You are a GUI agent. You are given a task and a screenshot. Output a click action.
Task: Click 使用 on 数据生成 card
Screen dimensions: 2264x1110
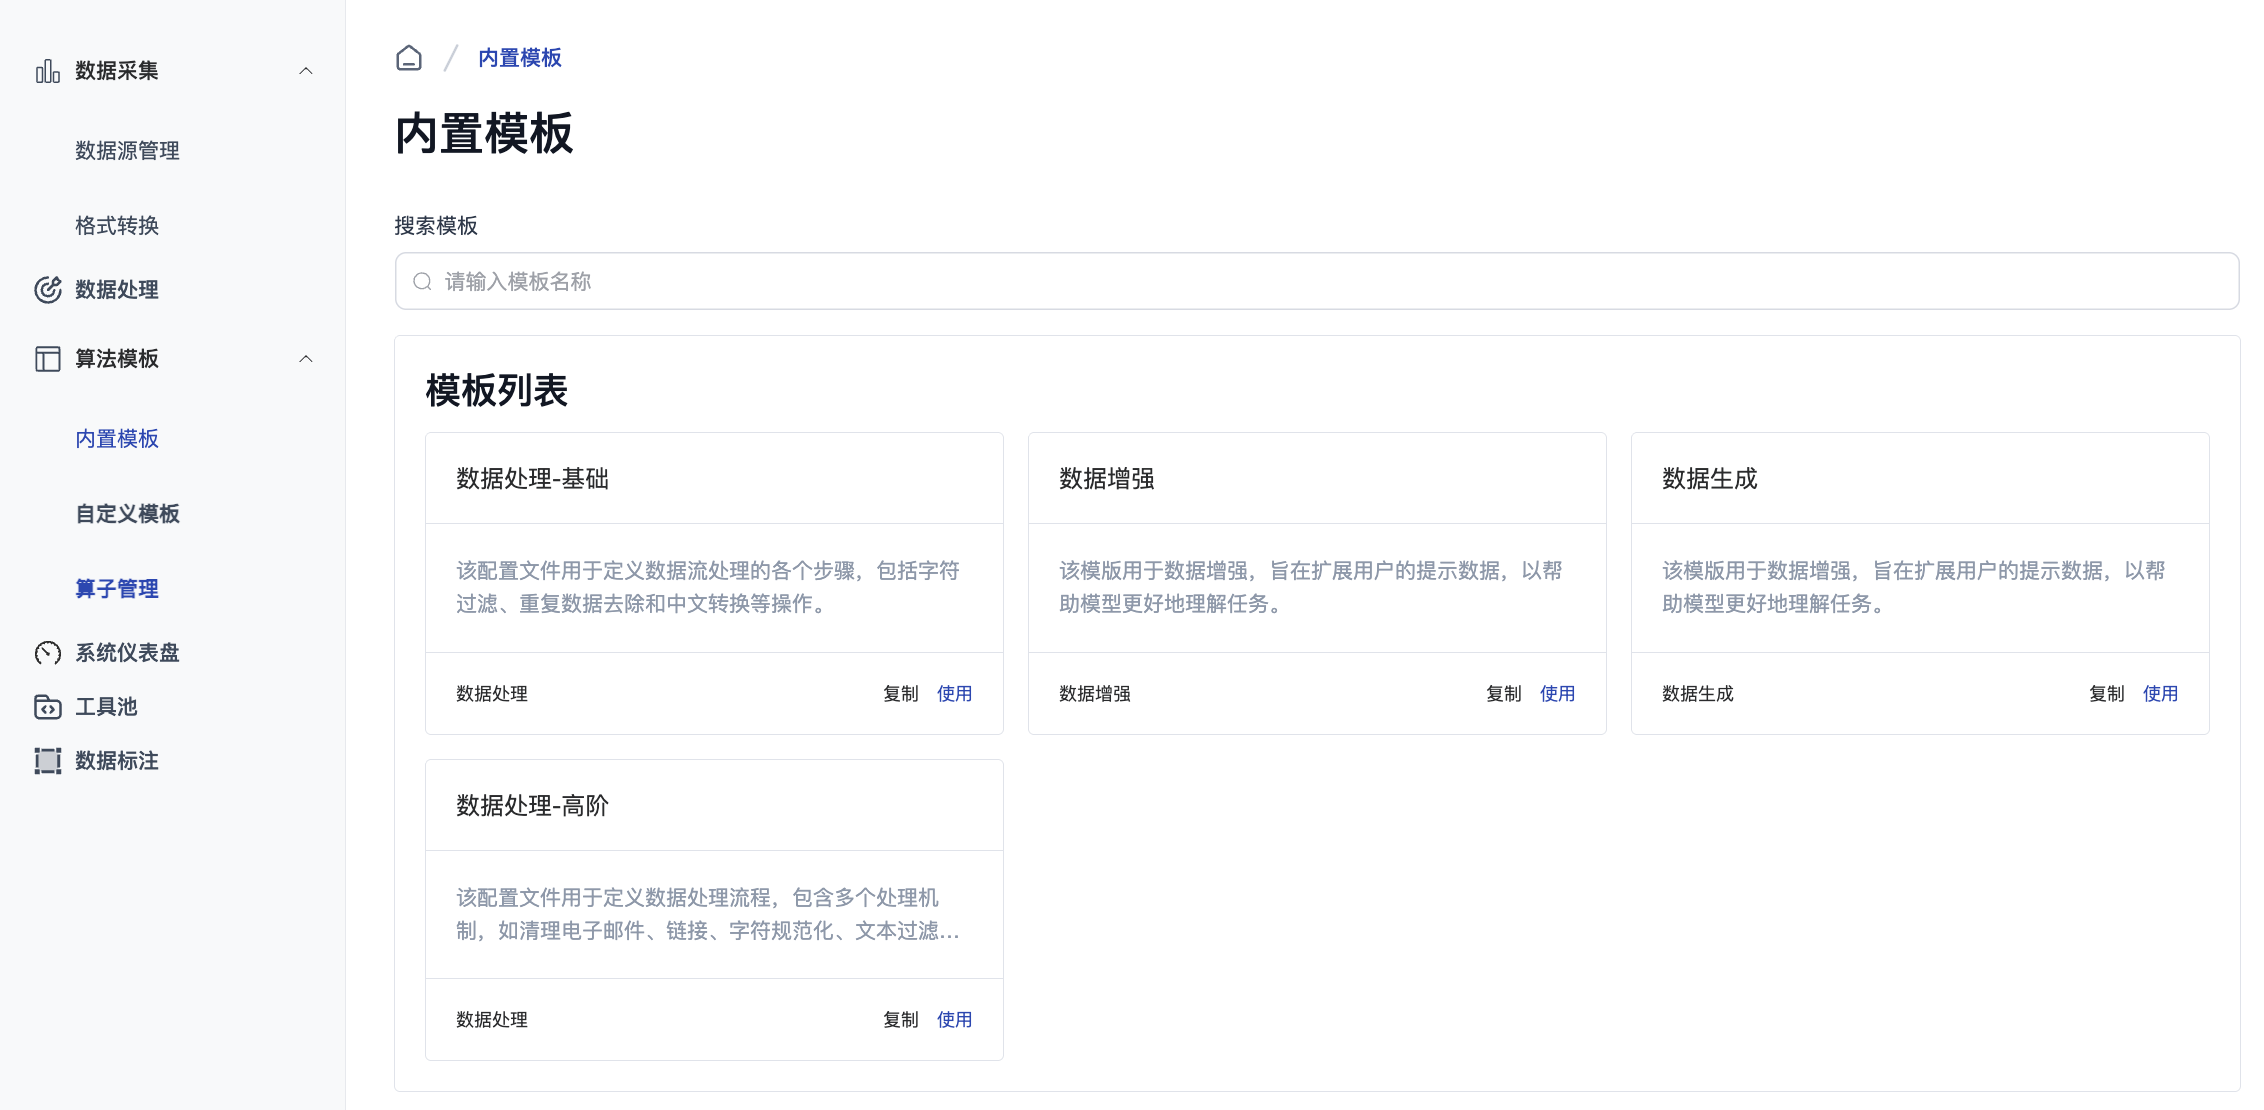coord(2160,694)
